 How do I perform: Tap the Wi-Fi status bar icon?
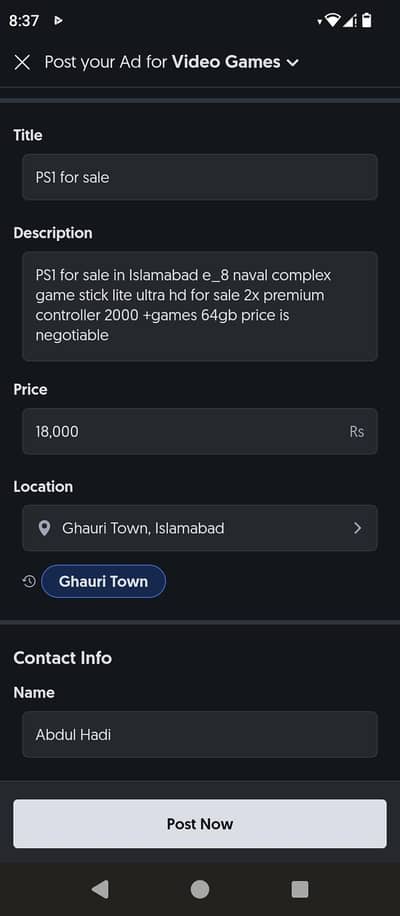(333, 21)
